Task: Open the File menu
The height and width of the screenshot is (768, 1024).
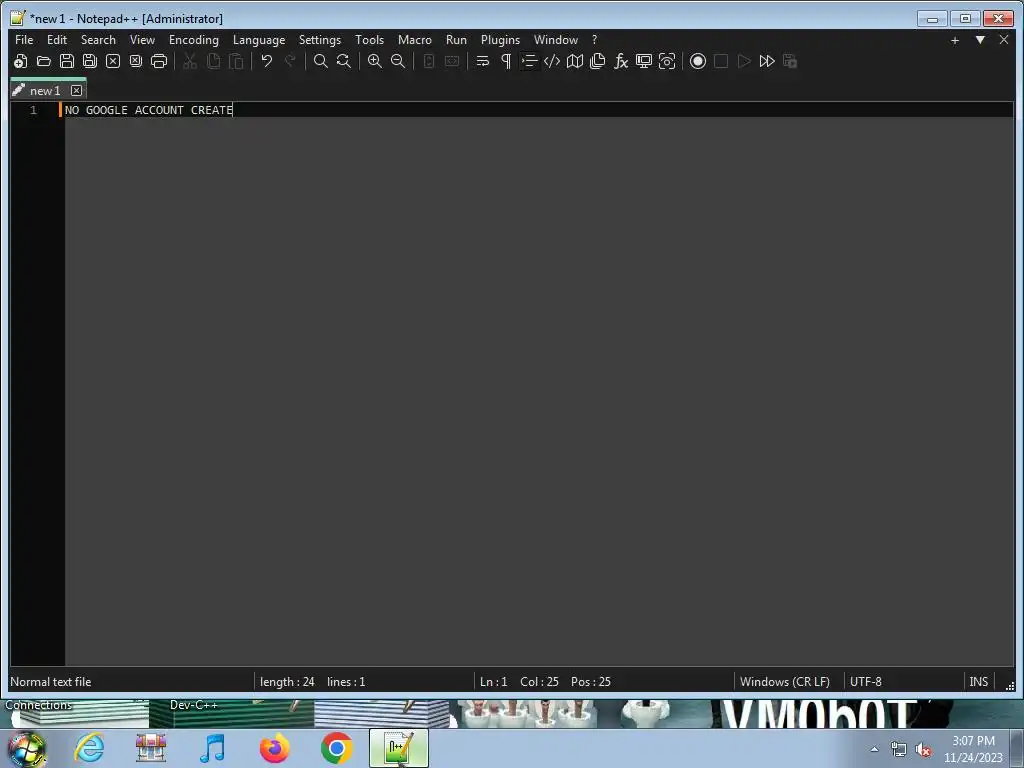Action: pos(24,40)
